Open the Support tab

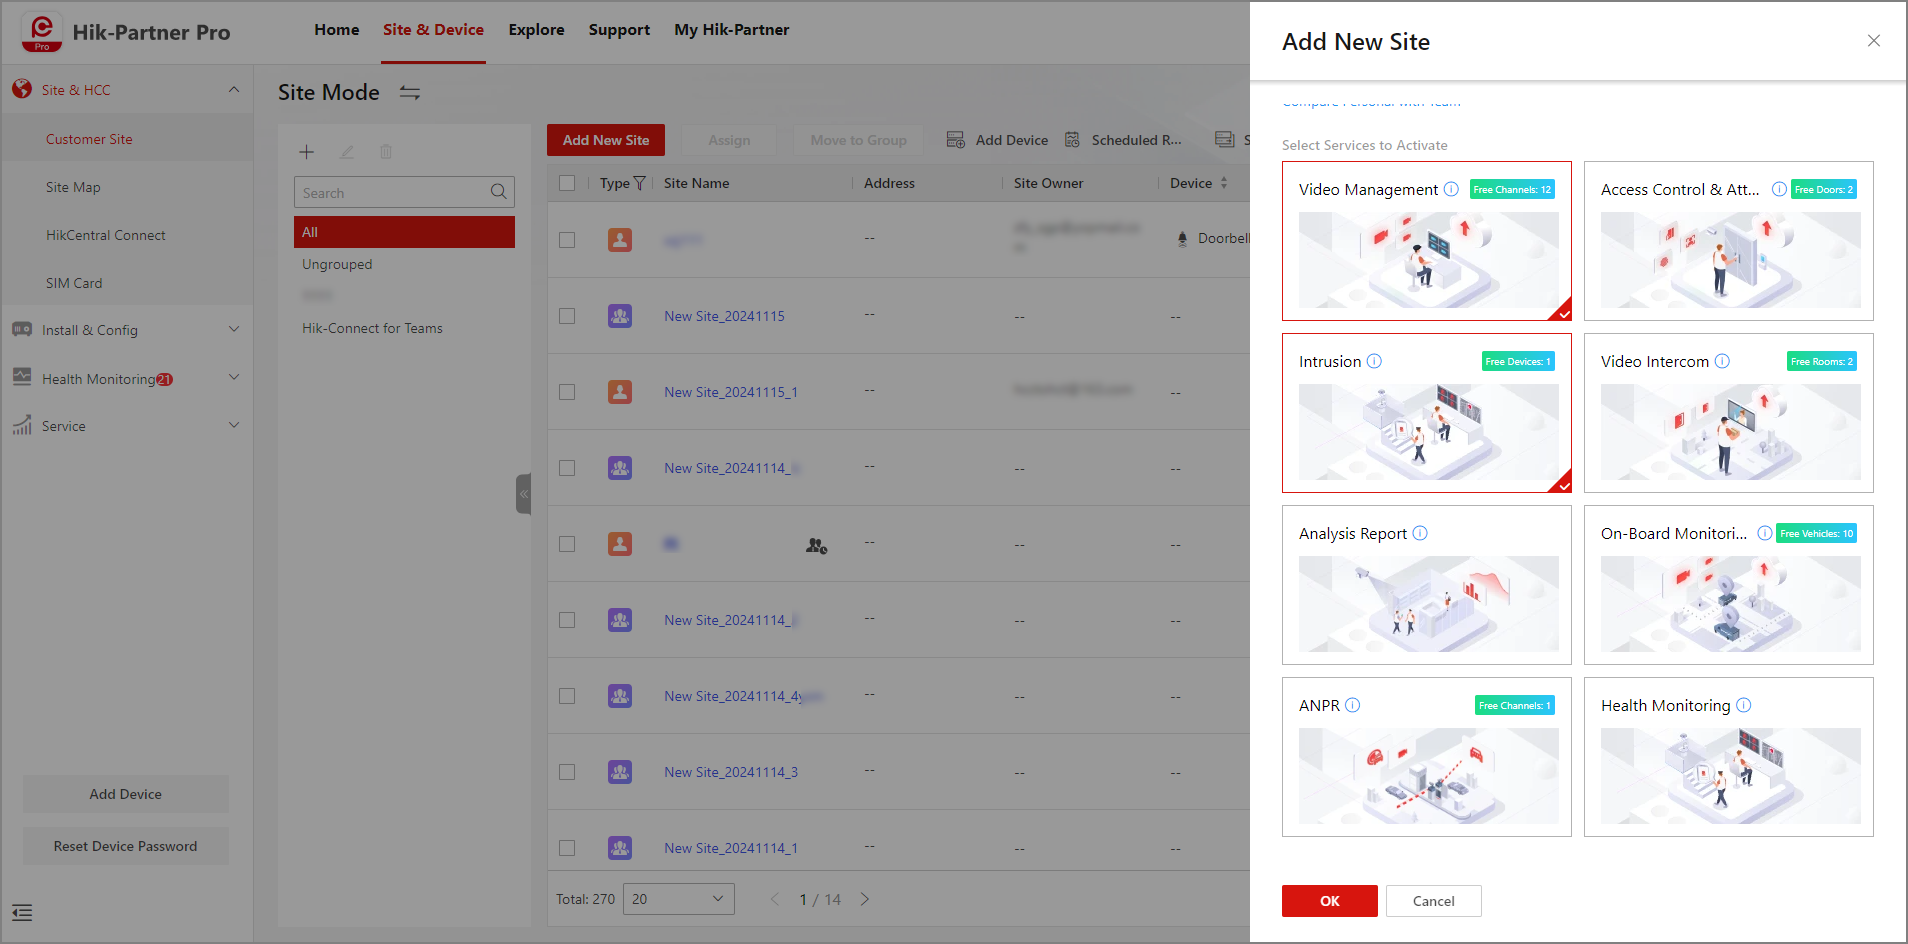click(619, 30)
